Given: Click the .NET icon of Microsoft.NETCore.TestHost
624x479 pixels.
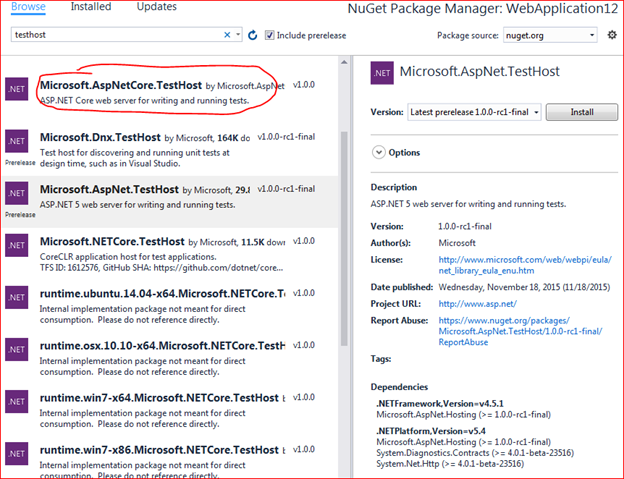Looking at the screenshot, I should (16, 245).
